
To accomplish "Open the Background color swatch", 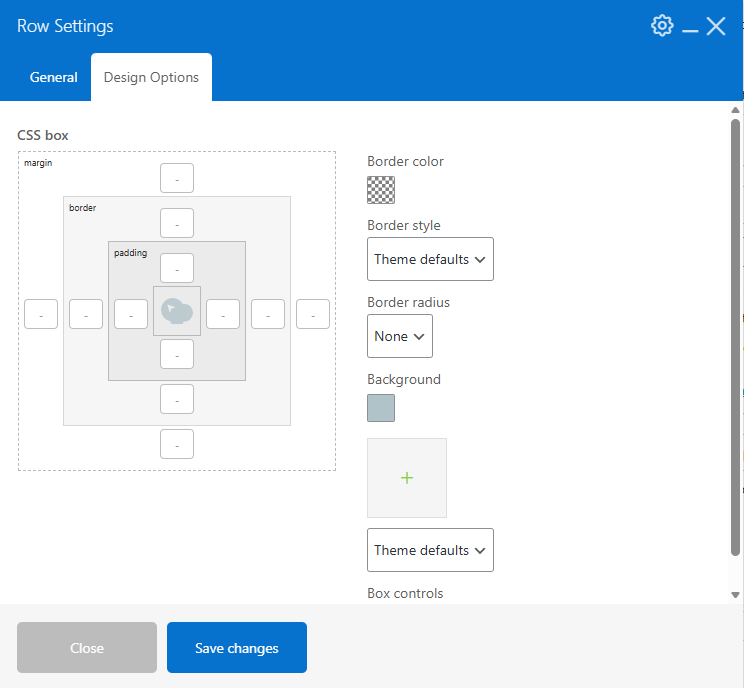I will (381, 408).
